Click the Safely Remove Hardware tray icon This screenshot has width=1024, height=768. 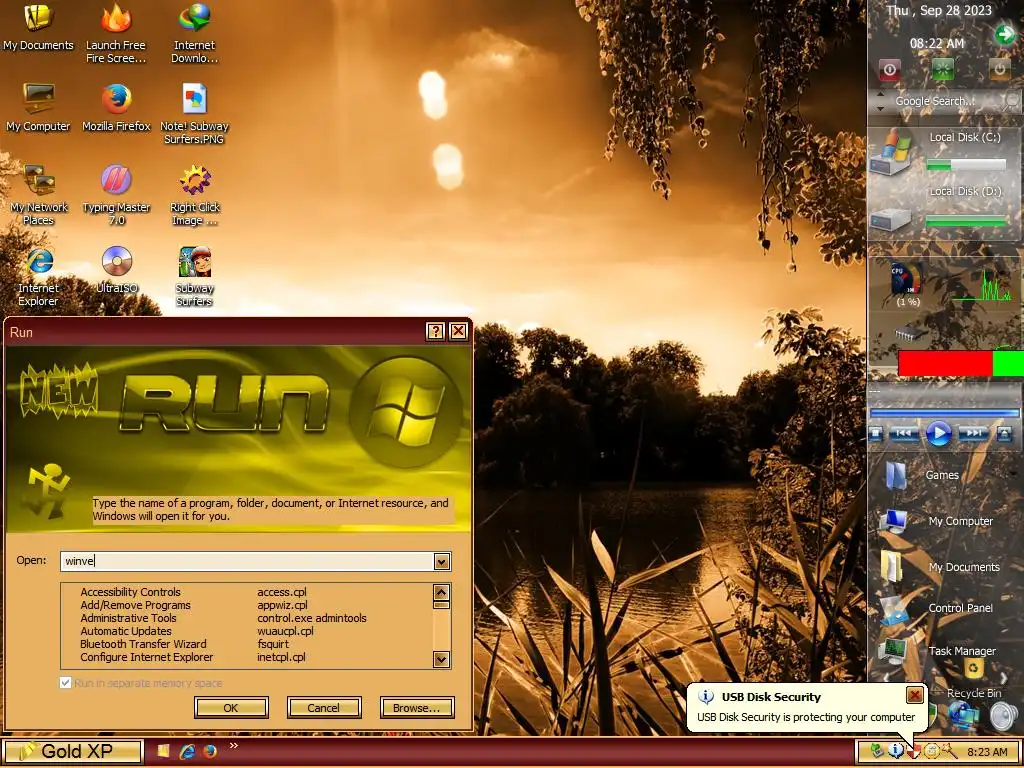[877, 752]
